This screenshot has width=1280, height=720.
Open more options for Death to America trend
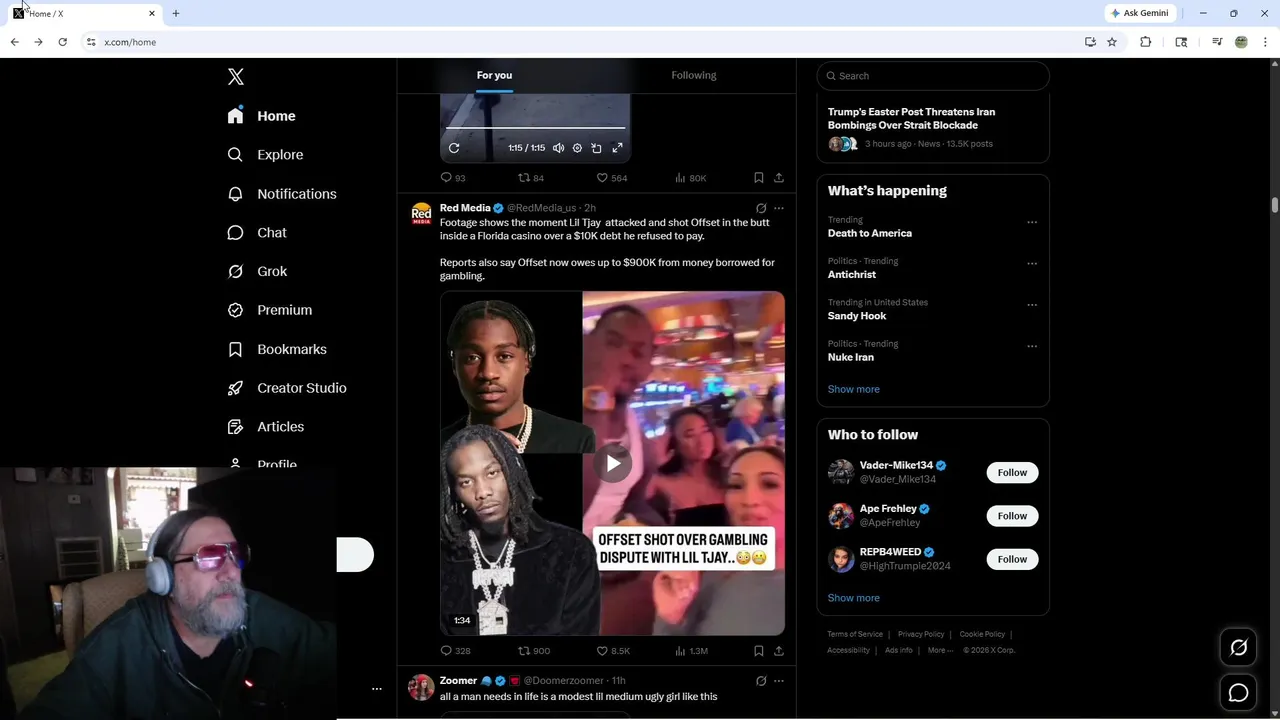tap(1032, 222)
